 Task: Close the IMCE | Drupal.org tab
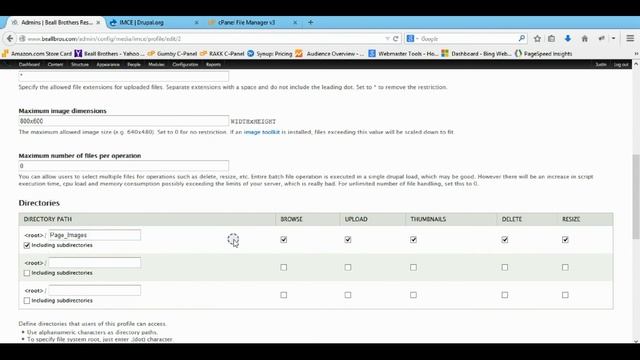[x=196, y=22]
